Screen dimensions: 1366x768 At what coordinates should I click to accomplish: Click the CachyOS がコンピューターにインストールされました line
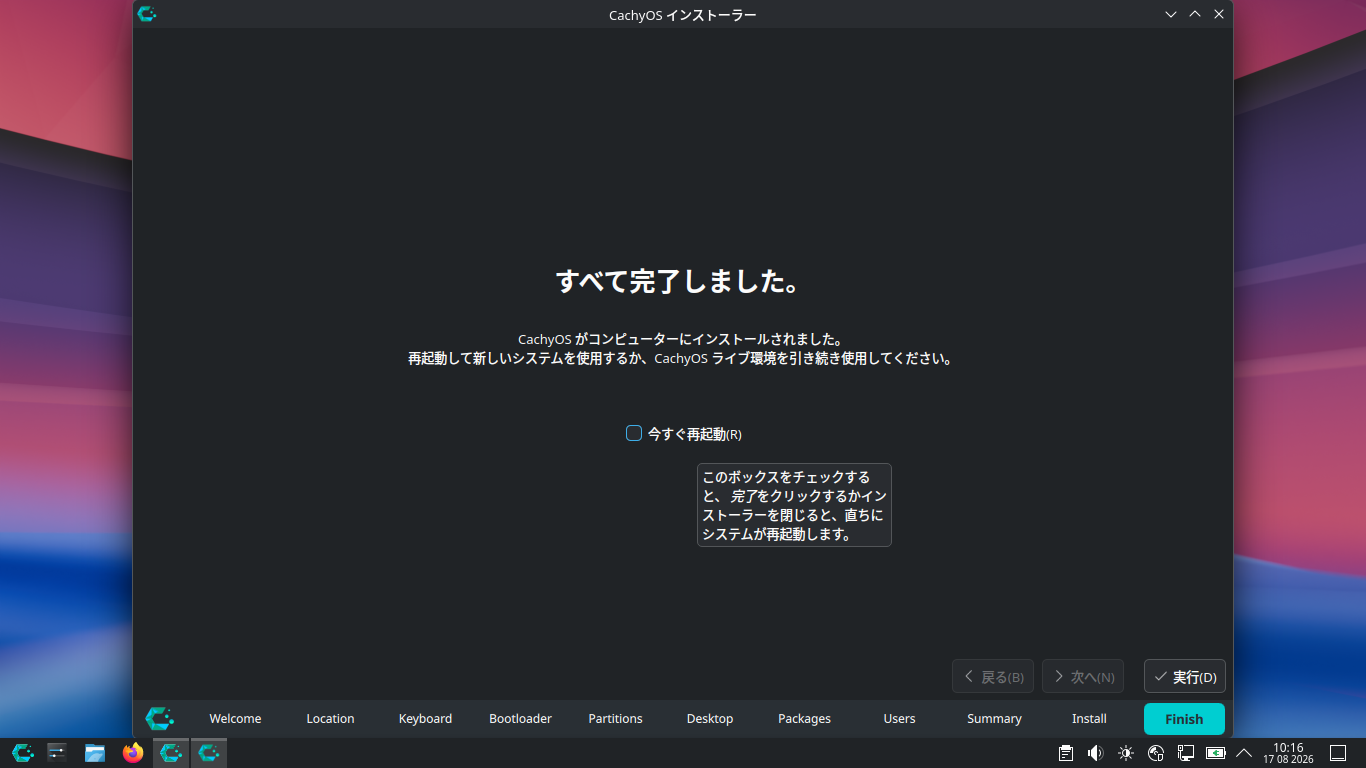682,339
